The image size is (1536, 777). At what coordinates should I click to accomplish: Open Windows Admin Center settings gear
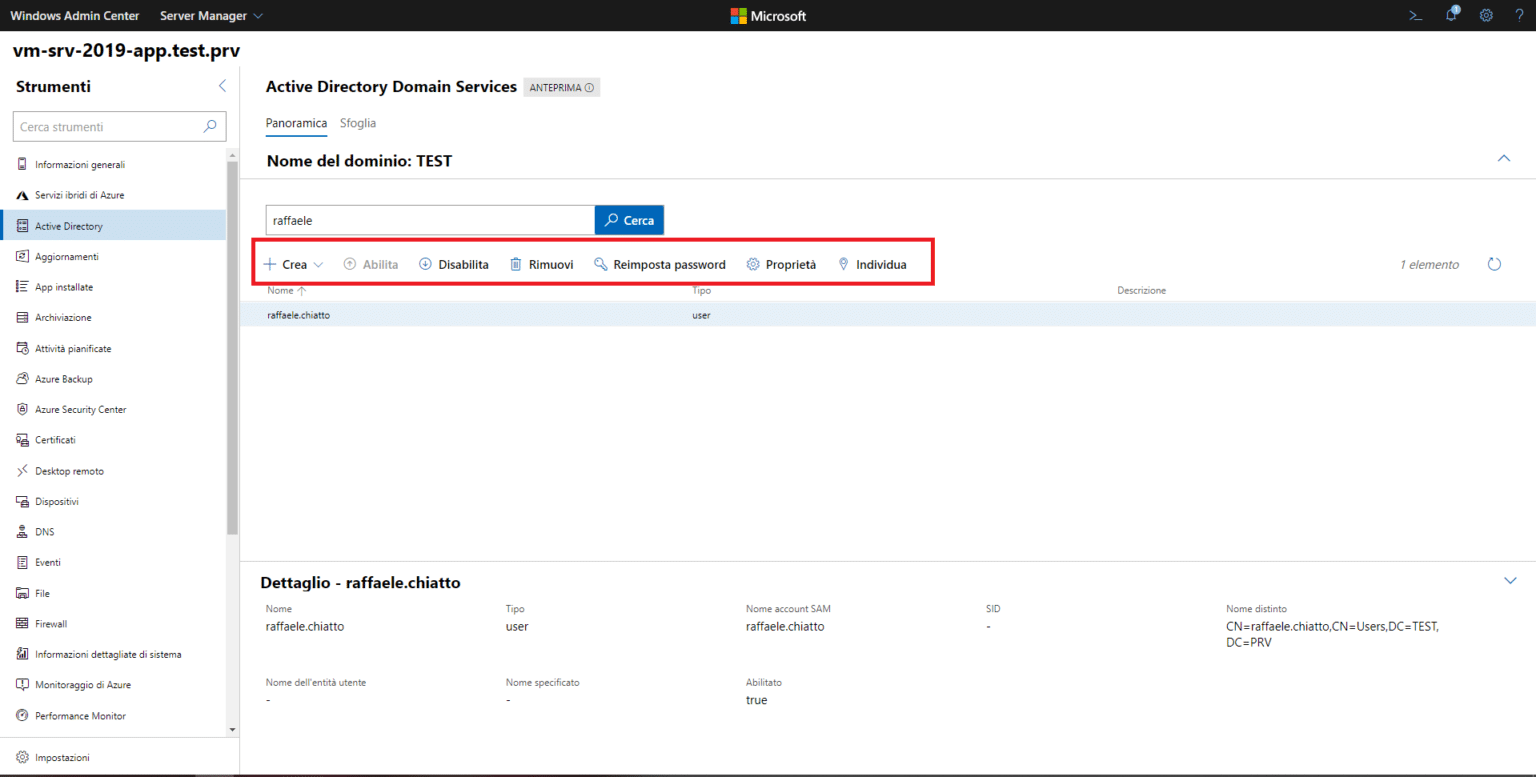point(1486,15)
